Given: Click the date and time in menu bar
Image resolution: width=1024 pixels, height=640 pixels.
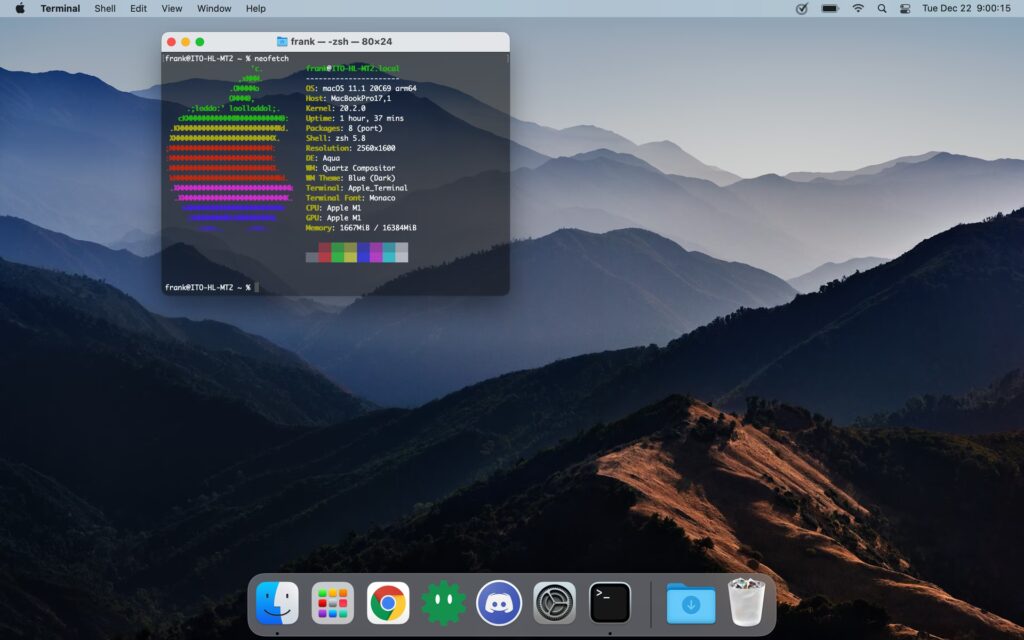Looking at the screenshot, I should pos(966,8).
